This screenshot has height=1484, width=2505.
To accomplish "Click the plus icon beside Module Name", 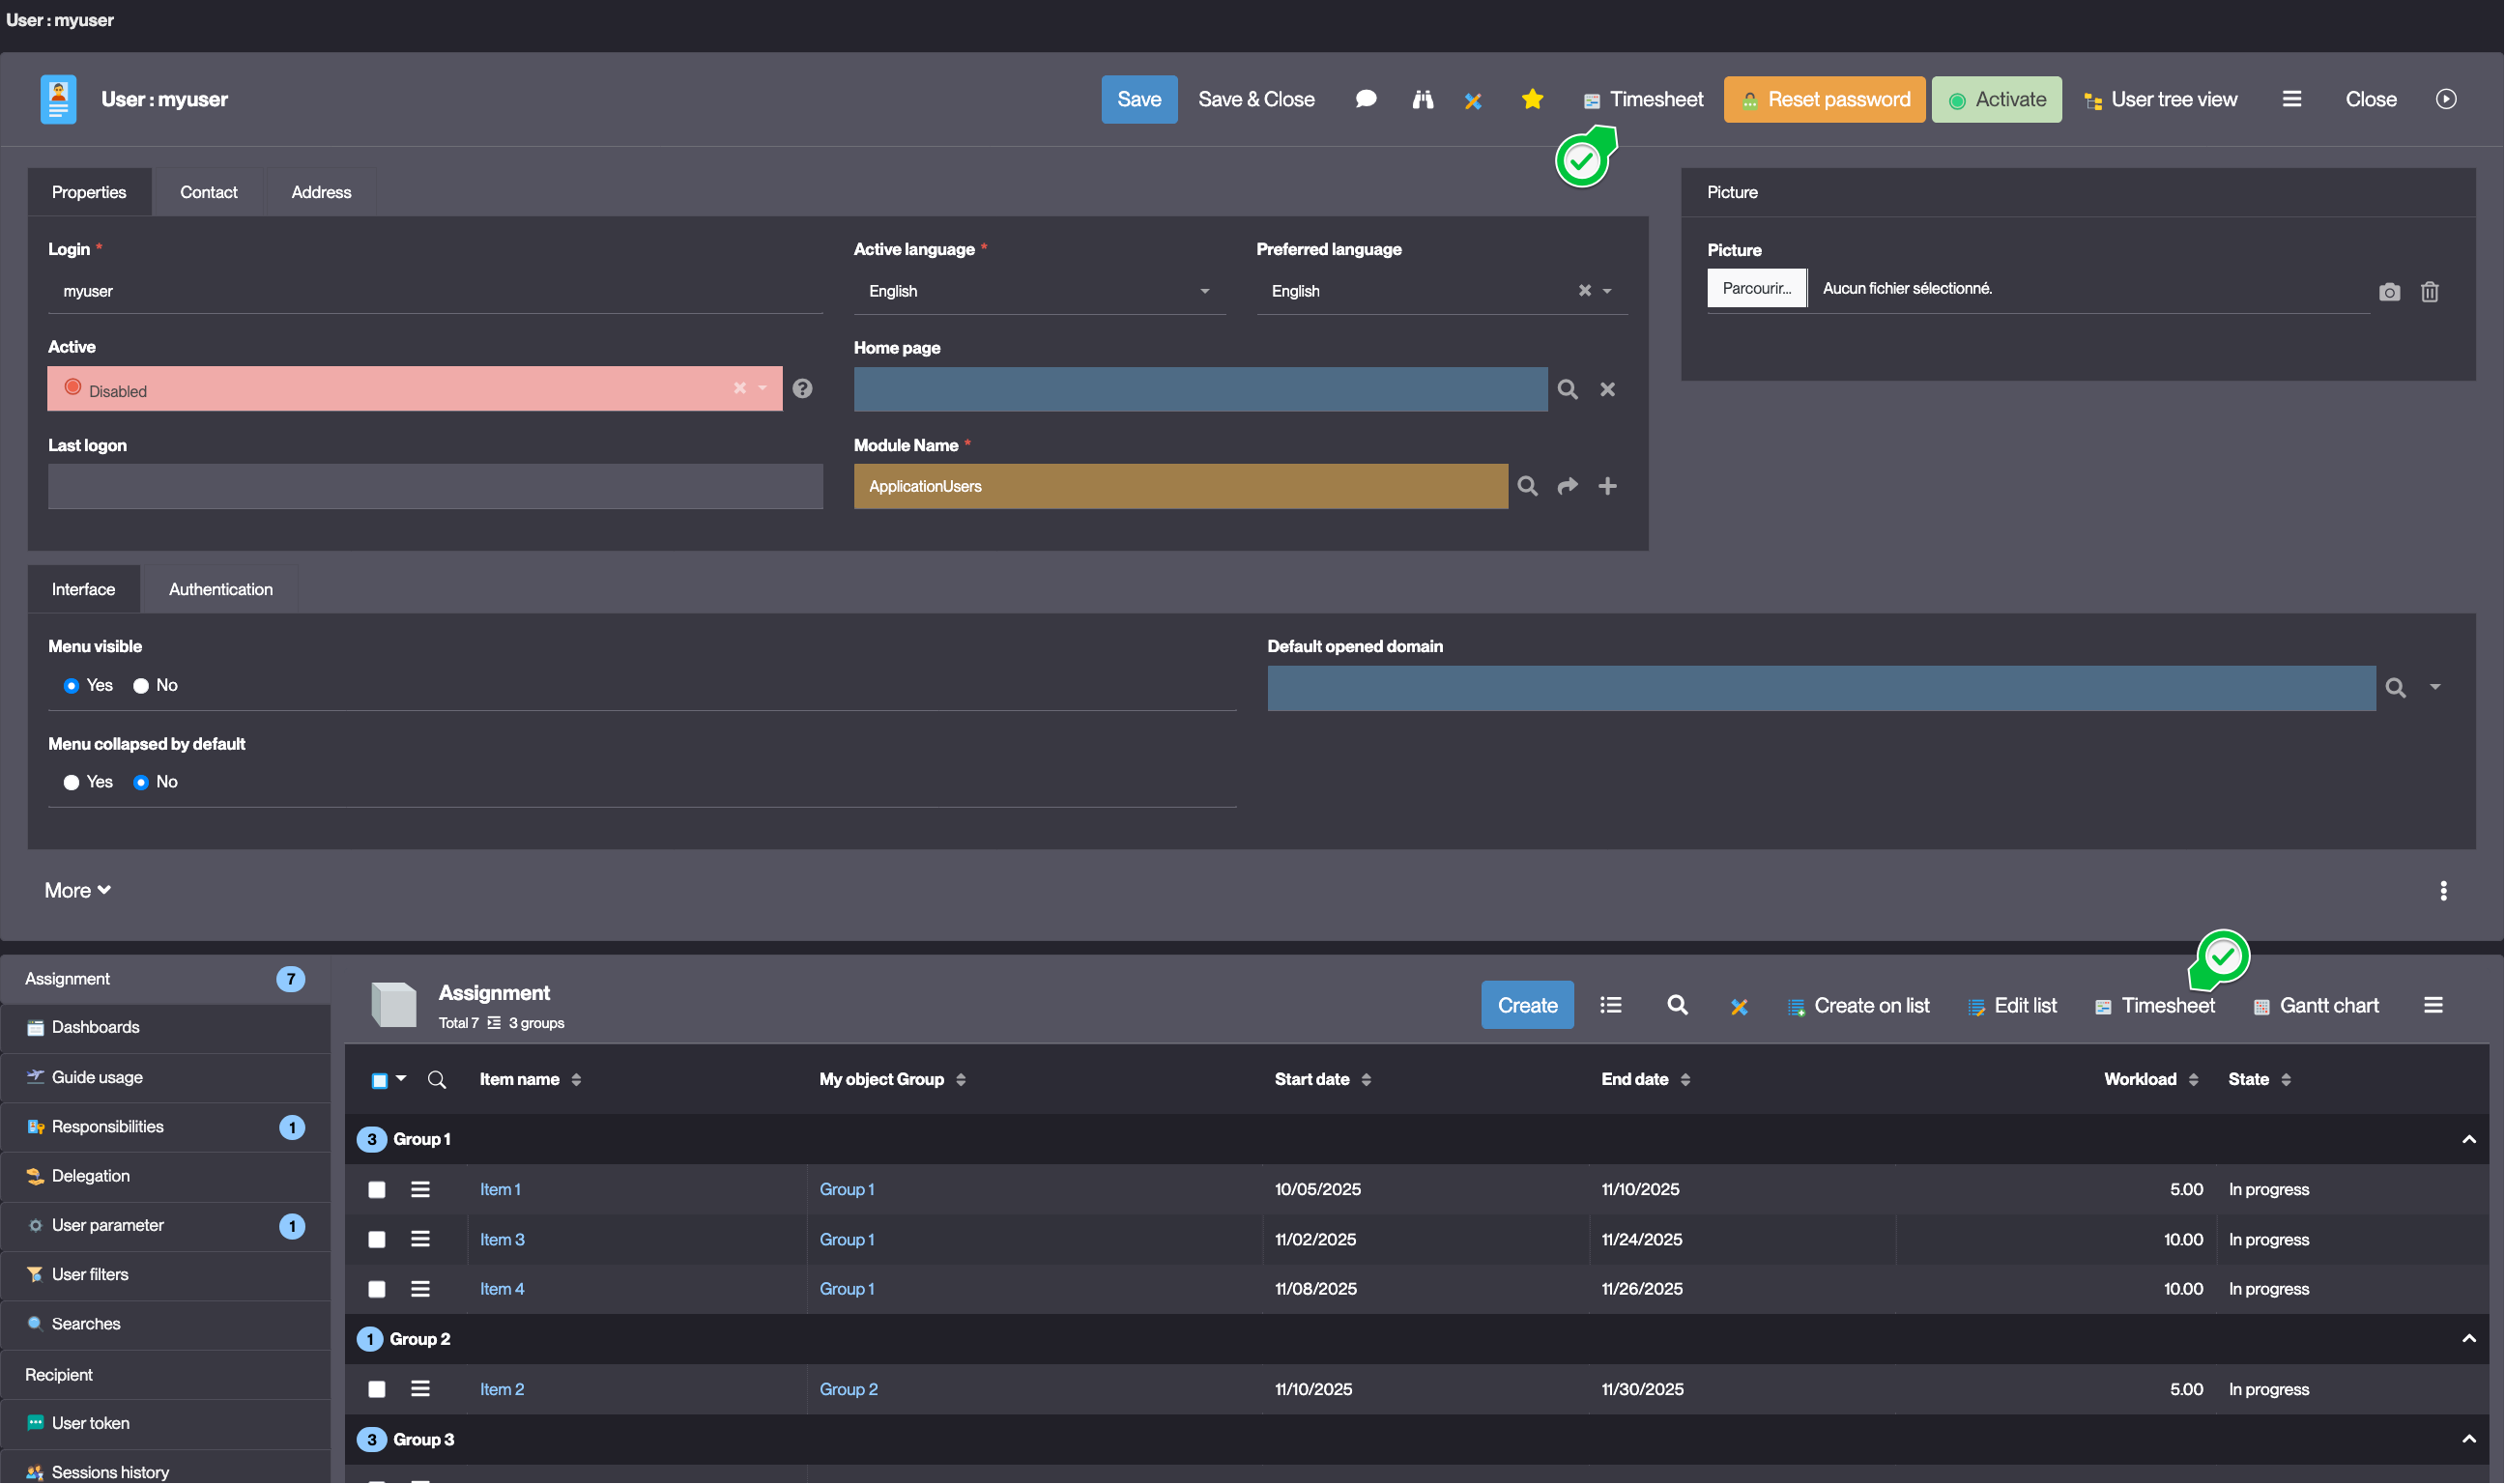I will coord(1607,486).
